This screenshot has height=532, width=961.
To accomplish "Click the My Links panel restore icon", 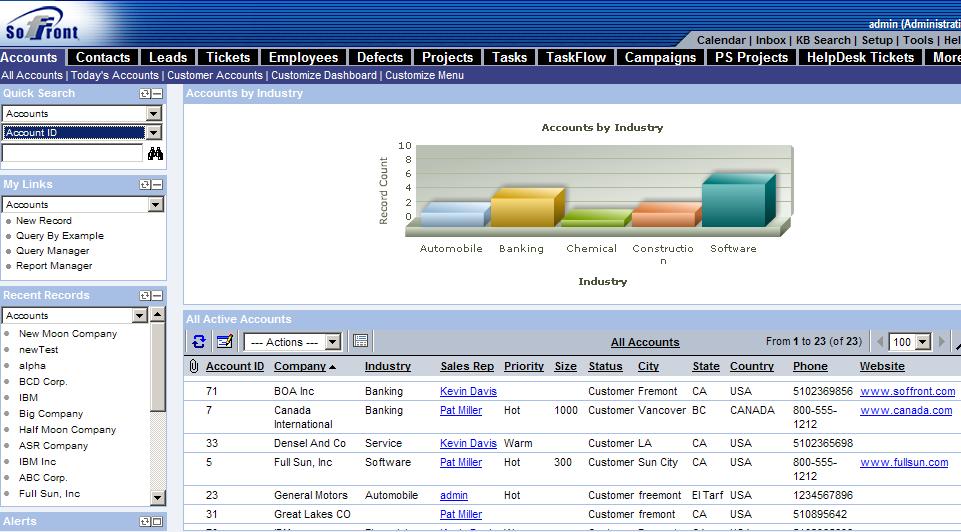I will pyautogui.click(x=145, y=184).
